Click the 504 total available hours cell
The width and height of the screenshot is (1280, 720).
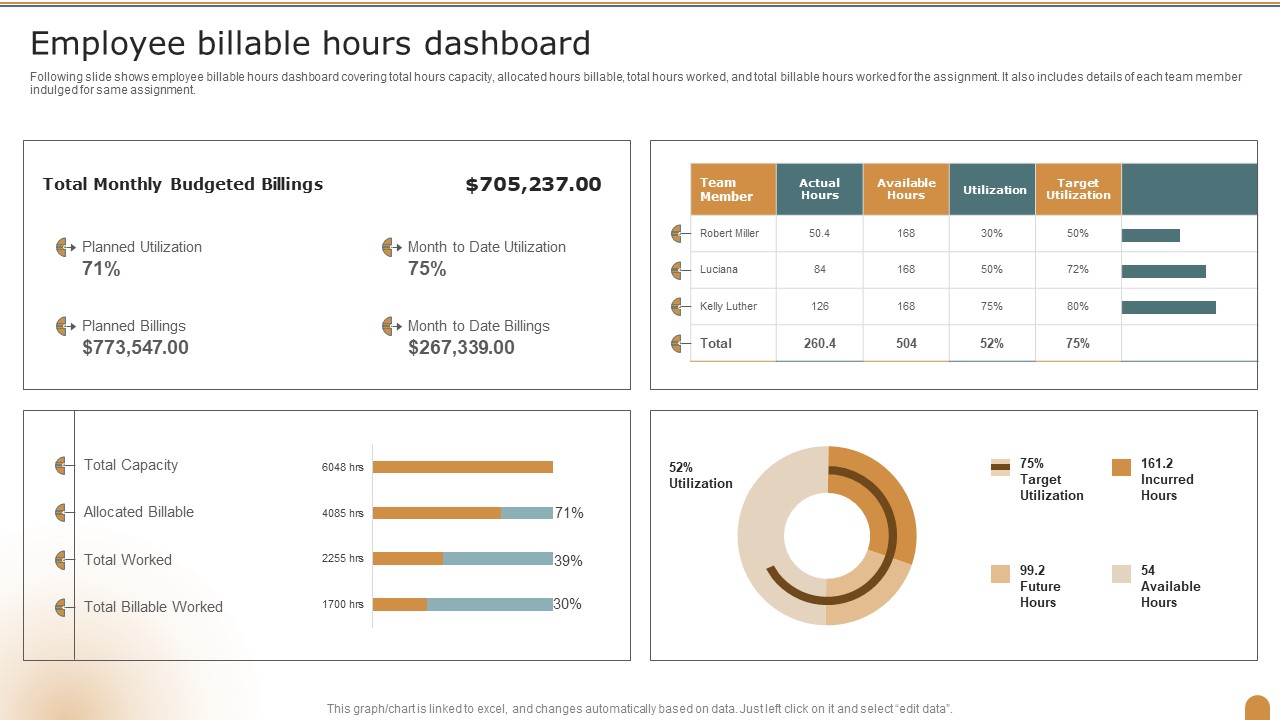coord(906,343)
